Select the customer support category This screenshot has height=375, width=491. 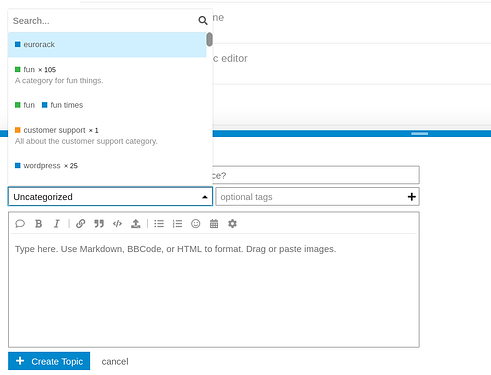(107, 135)
